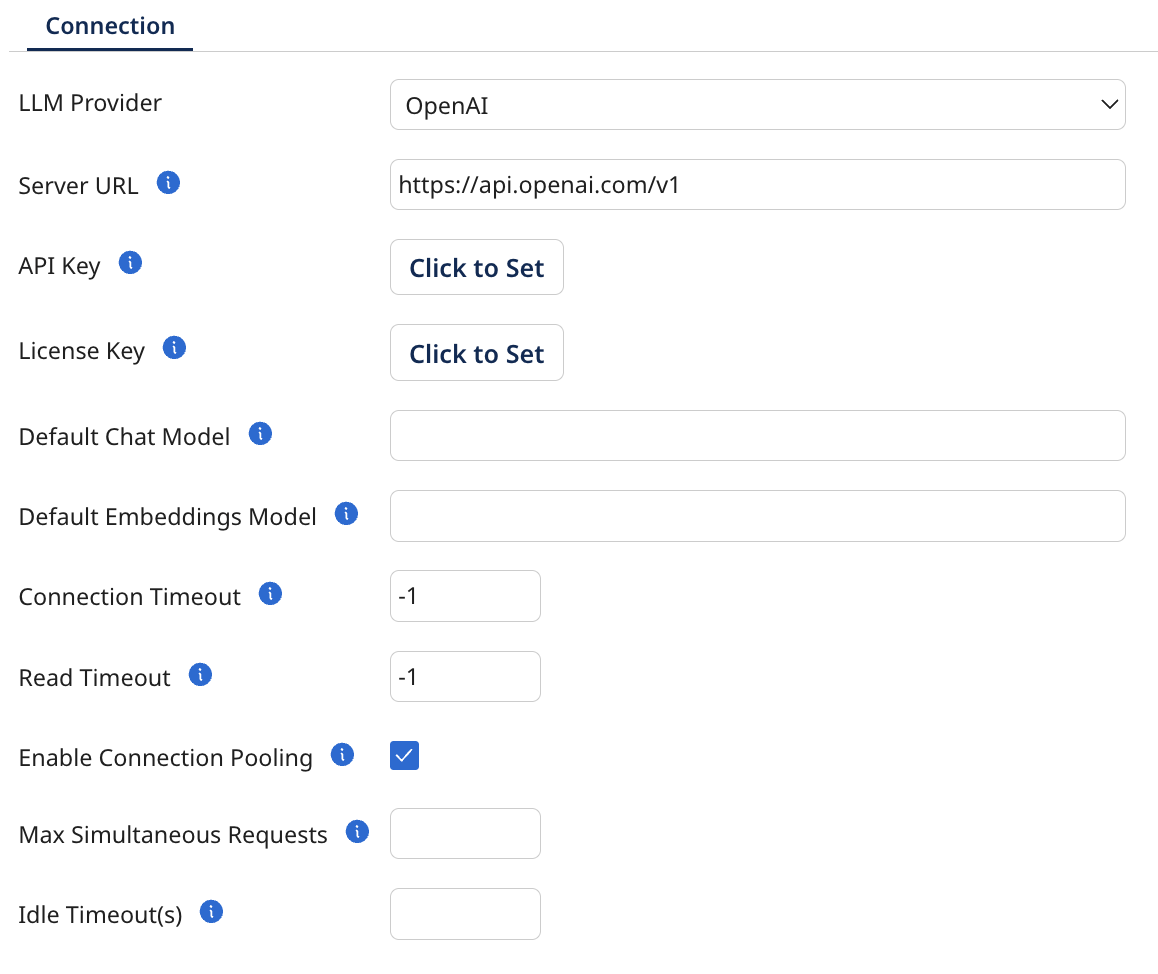Click the LLM Provider dropdown chevron

(x=1108, y=104)
